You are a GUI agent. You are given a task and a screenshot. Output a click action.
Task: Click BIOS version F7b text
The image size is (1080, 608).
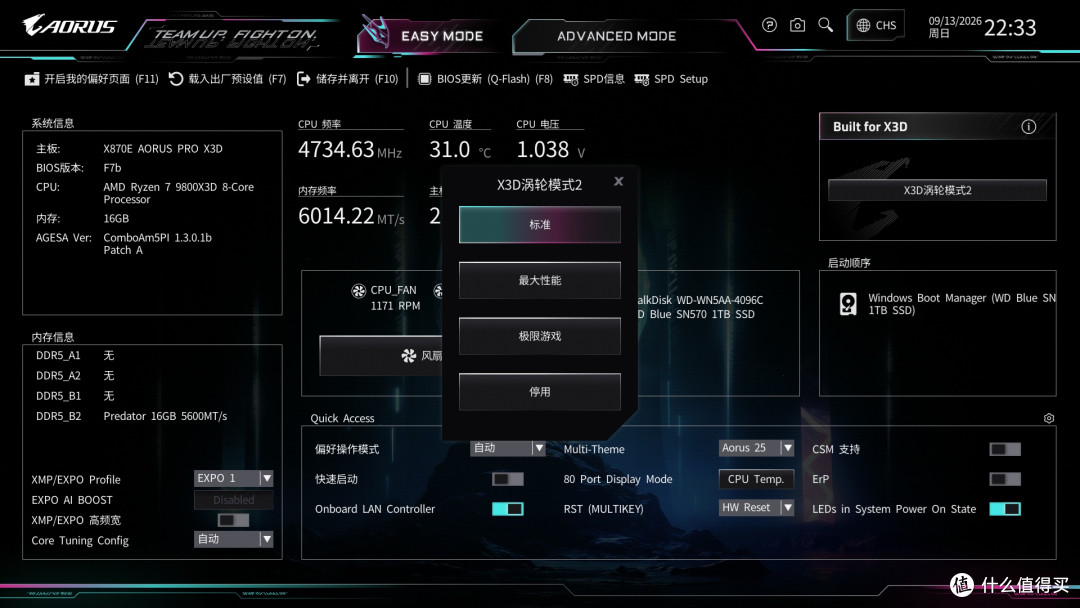(x=112, y=168)
